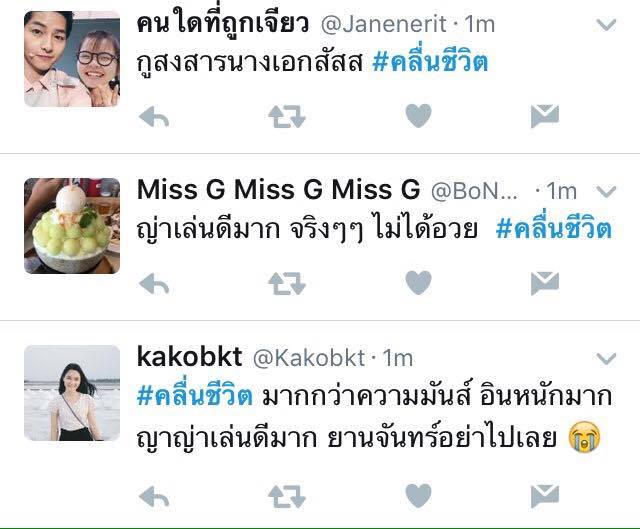Retweet the @Janenerit tweet
The image size is (640, 529).
pos(287,116)
